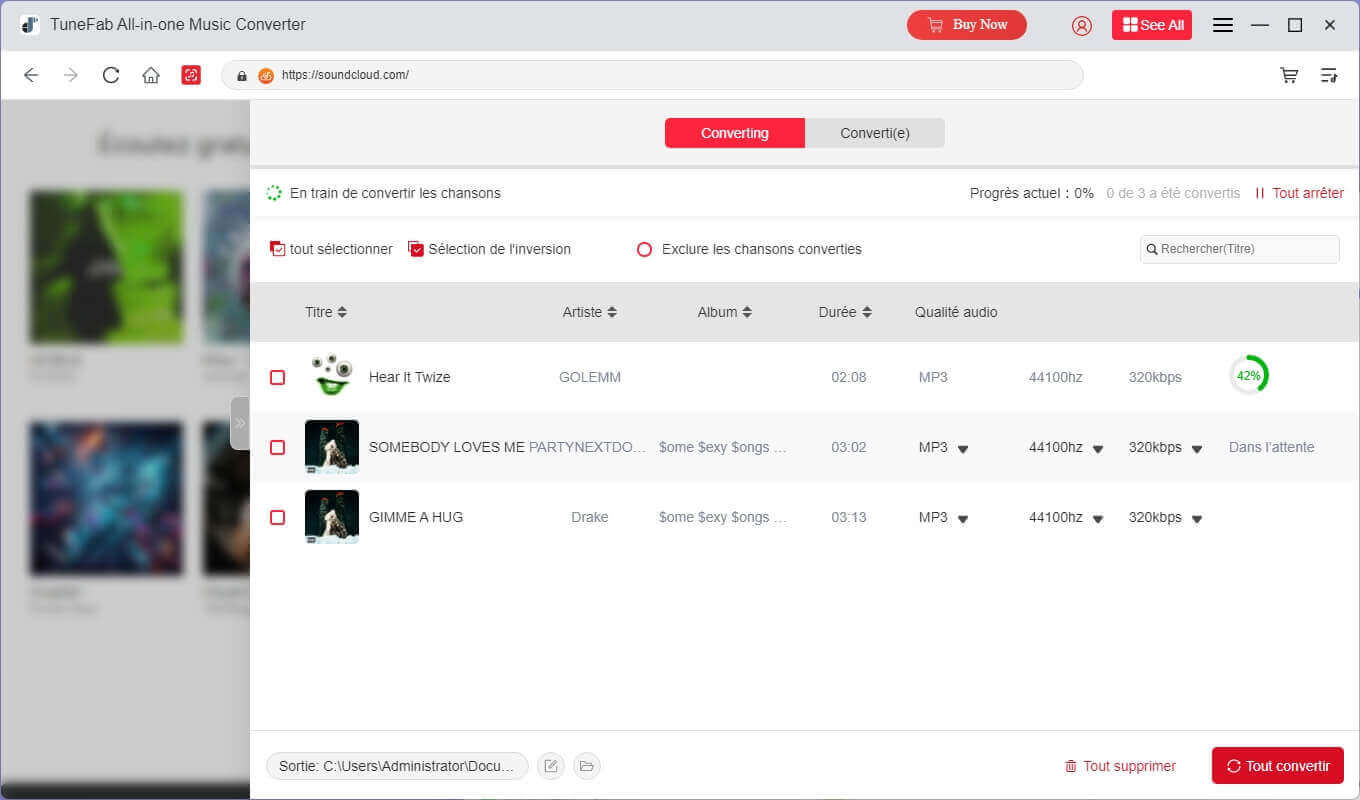Click the soundcloud.com address bar
This screenshot has height=800, width=1360.
[x=652, y=75]
